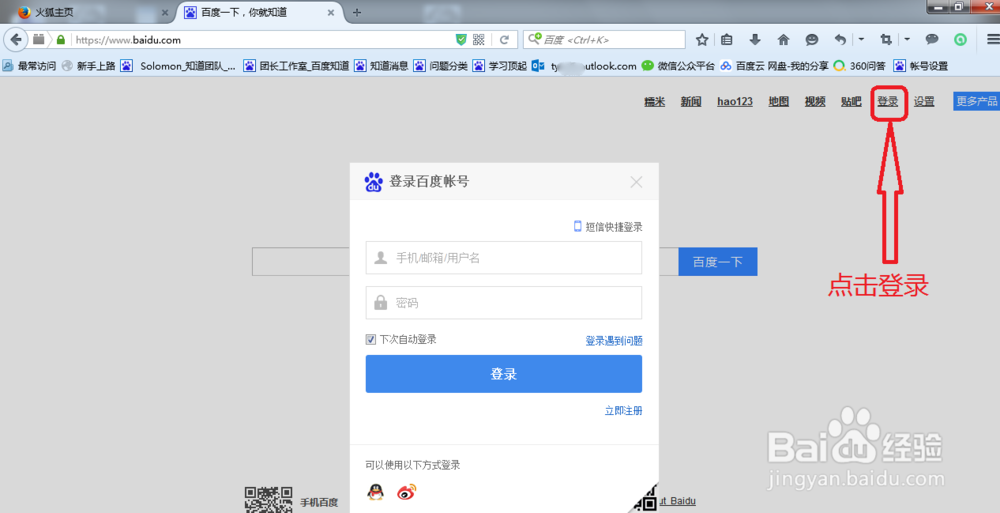Open the 团长工作室_百度知道 bookmark
The image size is (1000, 513).
(x=297, y=66)
